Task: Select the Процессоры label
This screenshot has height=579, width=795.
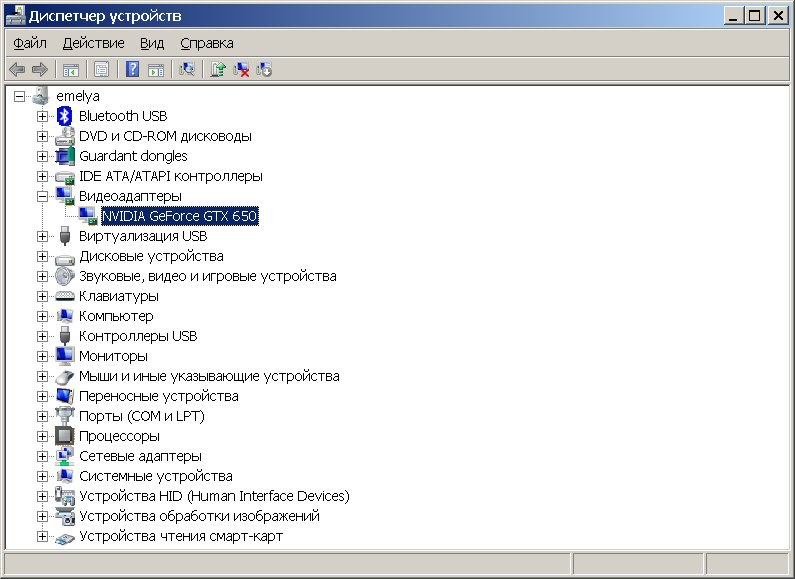Action: 119,436
